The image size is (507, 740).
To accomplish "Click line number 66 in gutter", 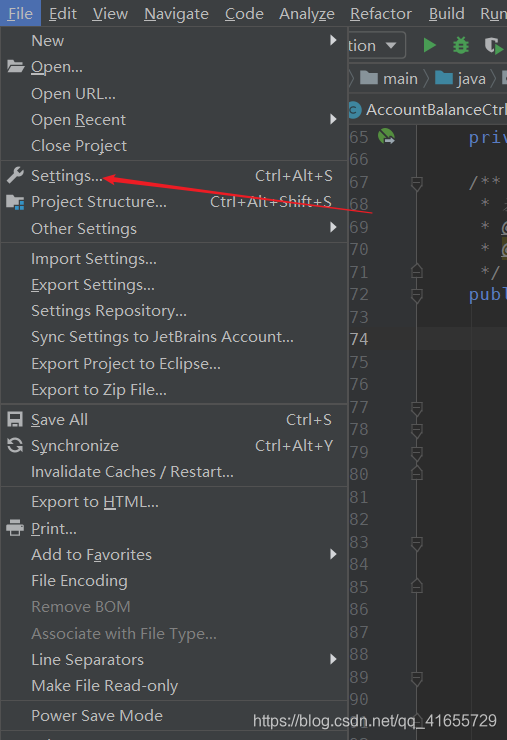I will coord(359,160).
